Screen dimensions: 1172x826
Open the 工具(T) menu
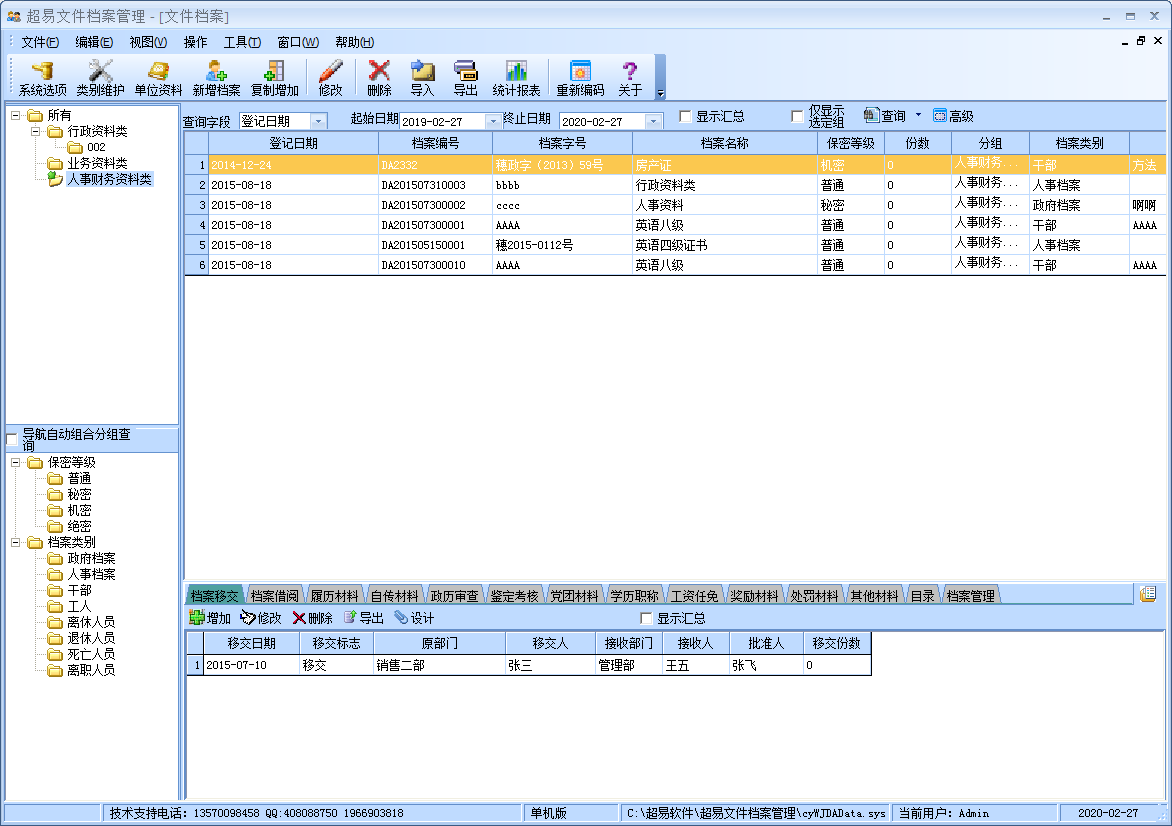242,42
